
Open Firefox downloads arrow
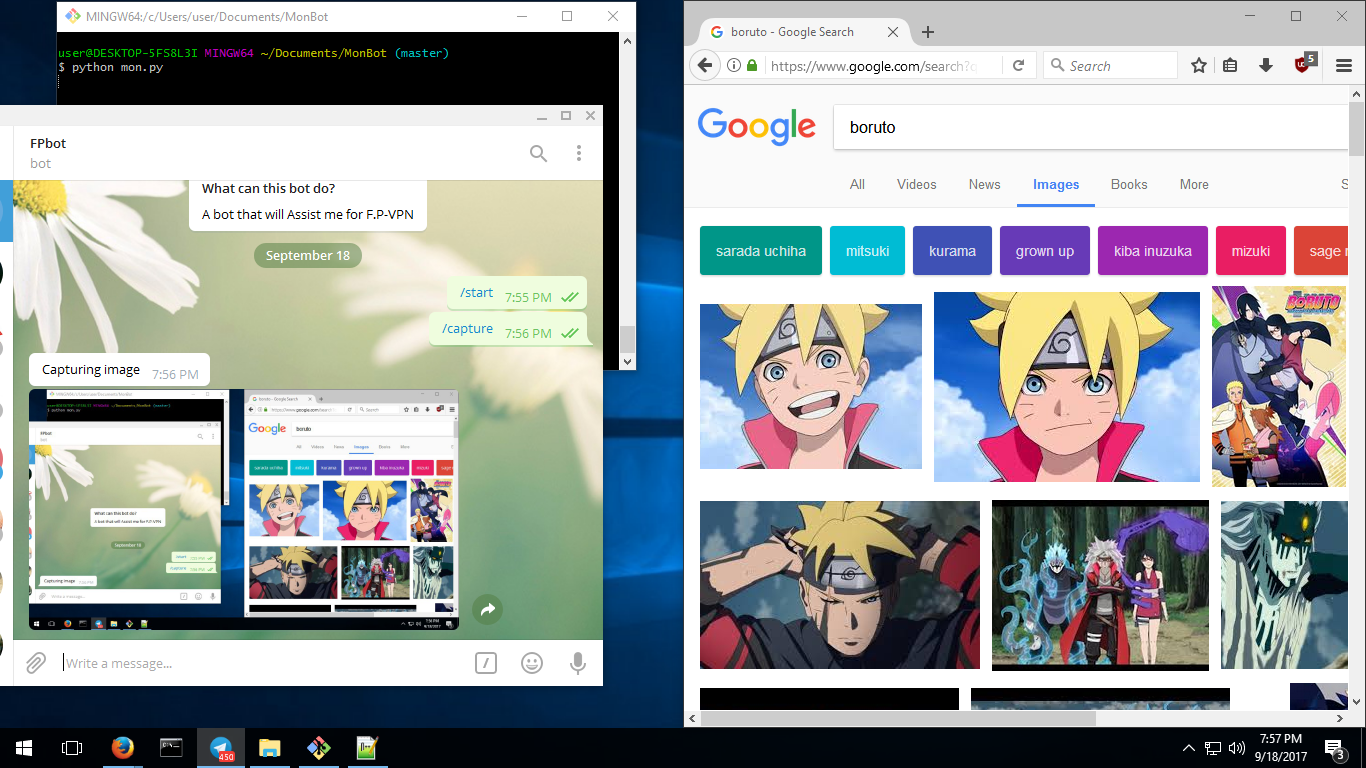click(x=1266, y=66)
